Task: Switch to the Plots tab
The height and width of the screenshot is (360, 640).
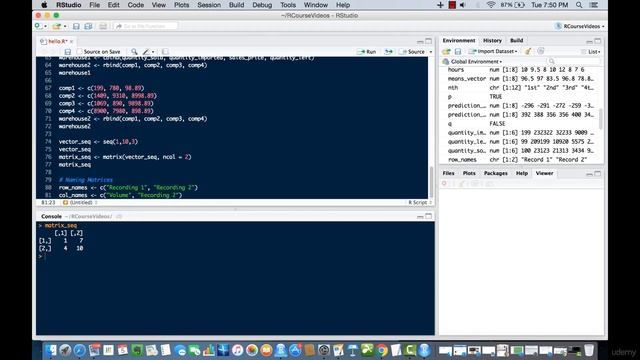Action: [x=469, y=173]
